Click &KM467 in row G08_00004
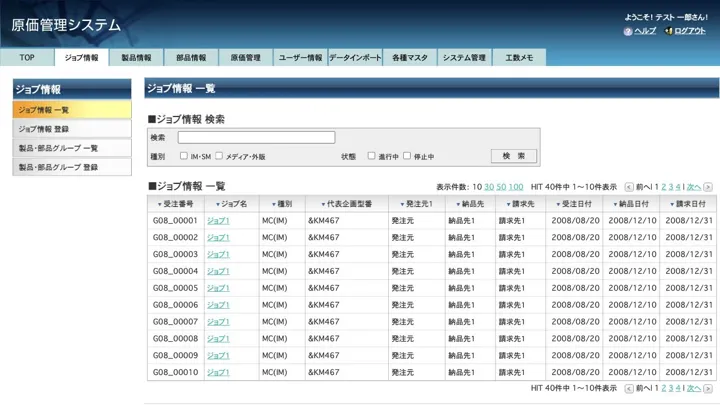Viewport: 720px width, 405px height. tap(324, 271)
